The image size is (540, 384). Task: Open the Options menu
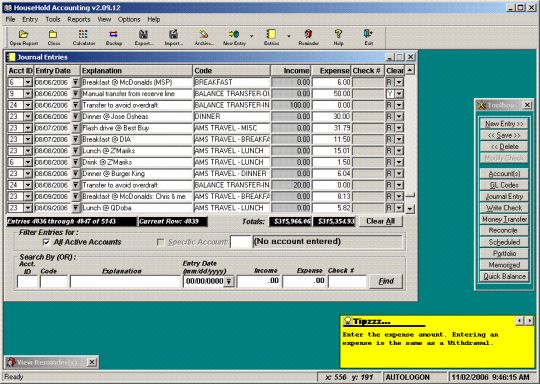coord(129,20)
